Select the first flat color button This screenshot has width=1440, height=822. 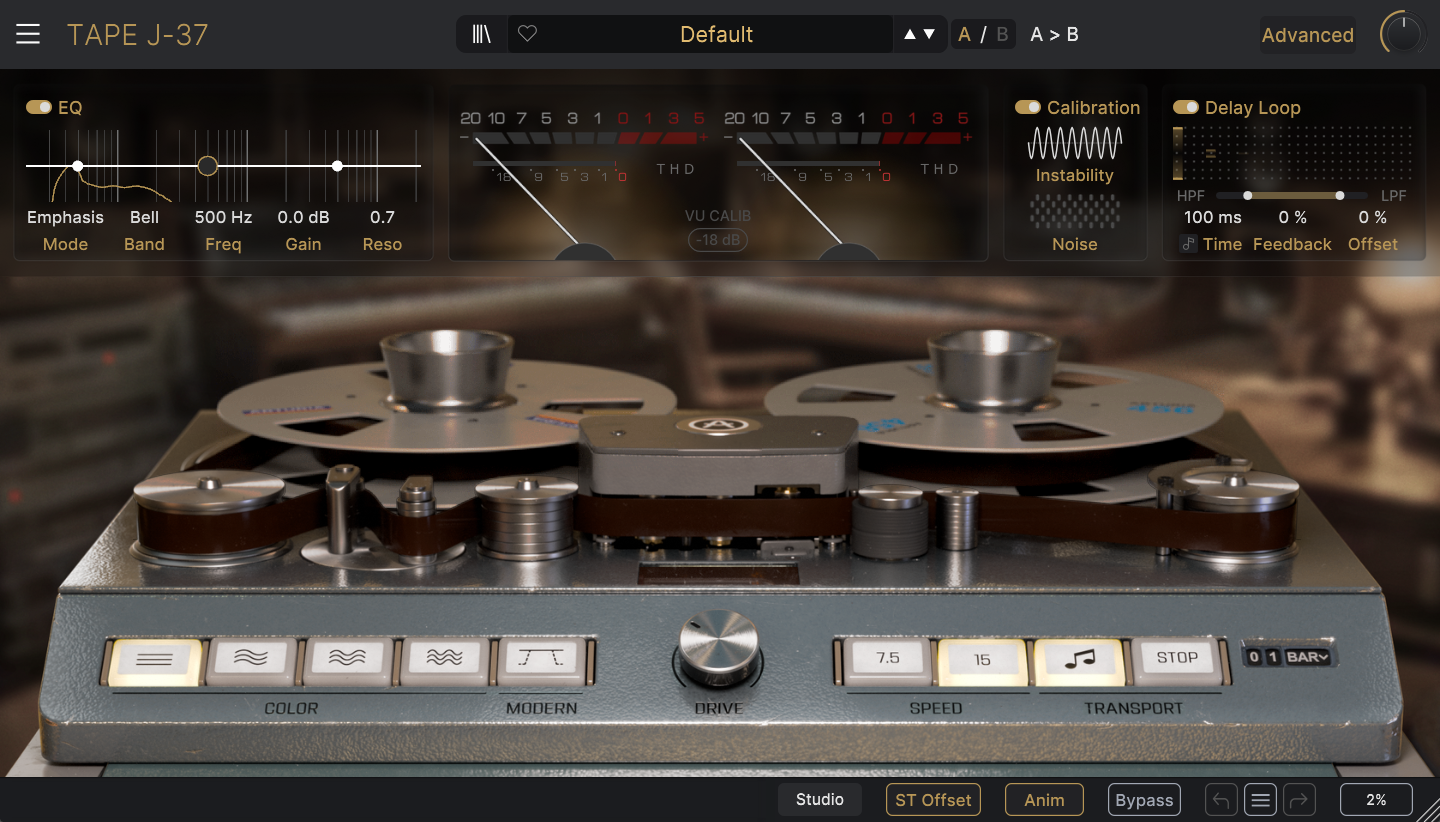156,659
